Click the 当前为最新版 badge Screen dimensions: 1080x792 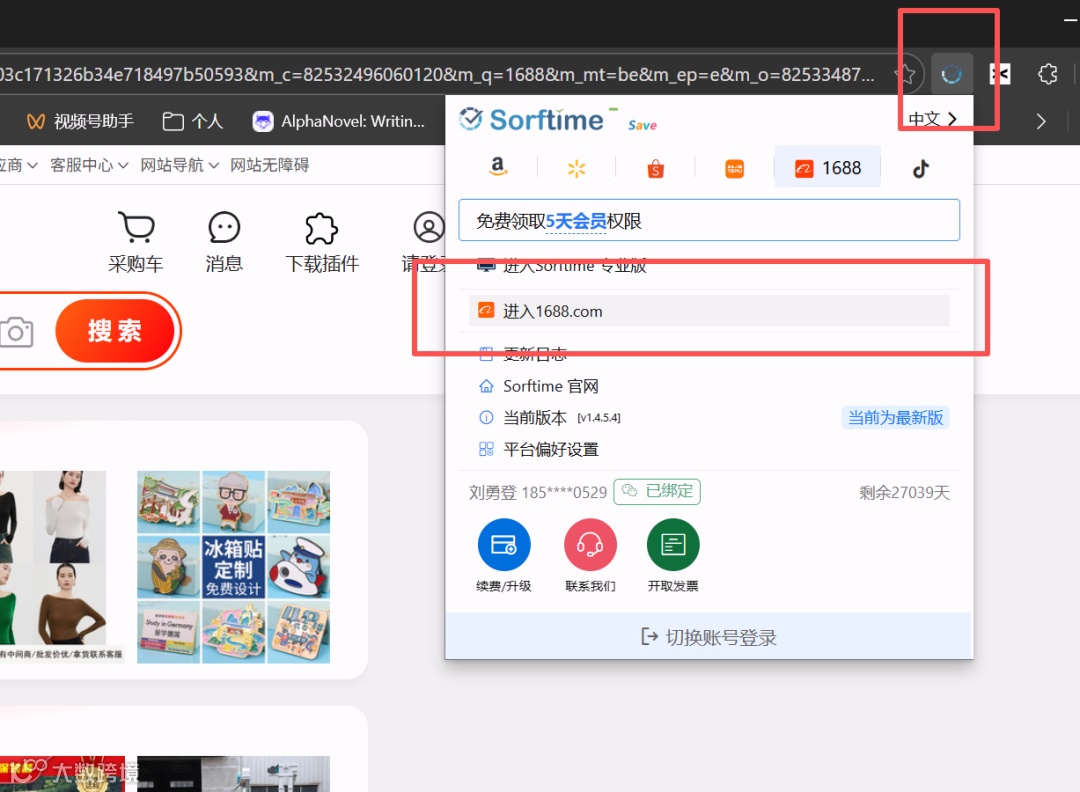tap(895, 418)
